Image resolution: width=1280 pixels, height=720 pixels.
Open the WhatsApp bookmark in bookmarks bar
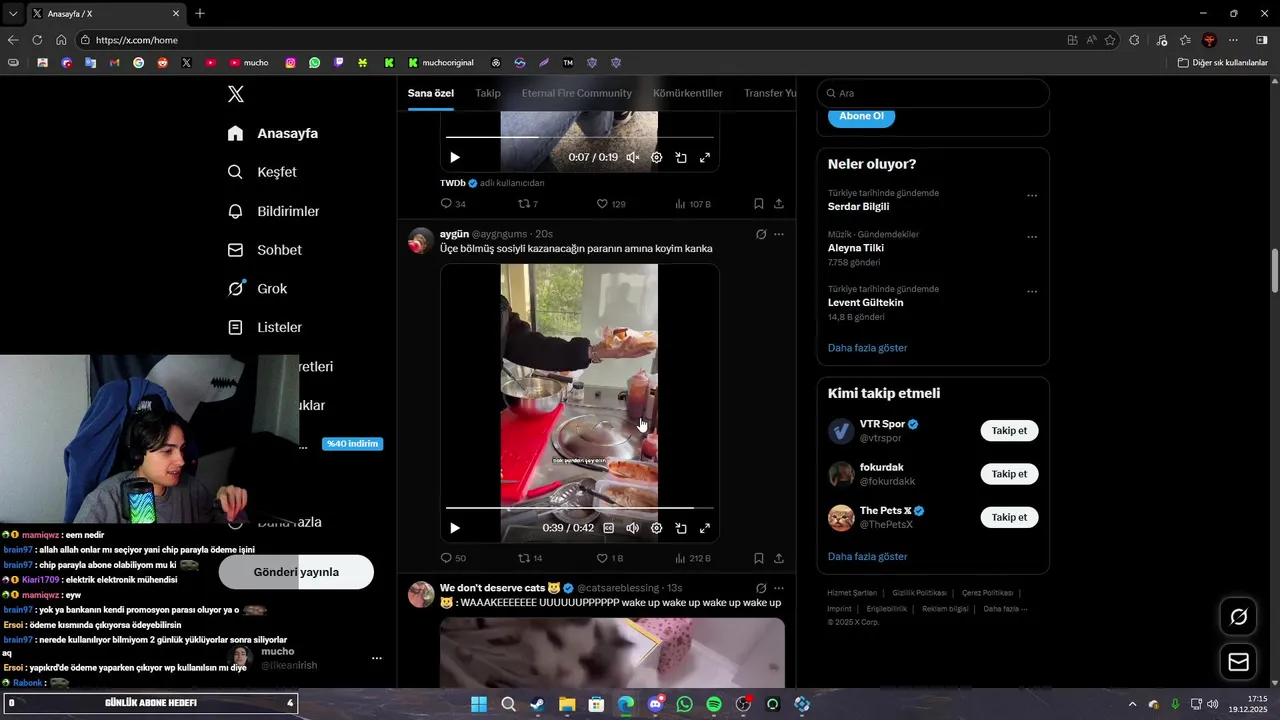(x=315, y=62)
